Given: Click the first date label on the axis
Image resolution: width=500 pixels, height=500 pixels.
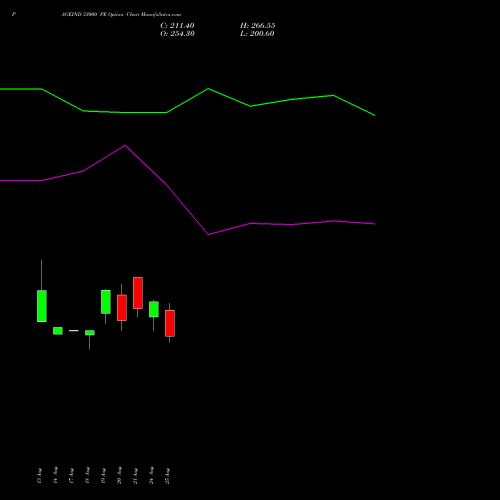Looking at the screenshot, I should point(39,475).
